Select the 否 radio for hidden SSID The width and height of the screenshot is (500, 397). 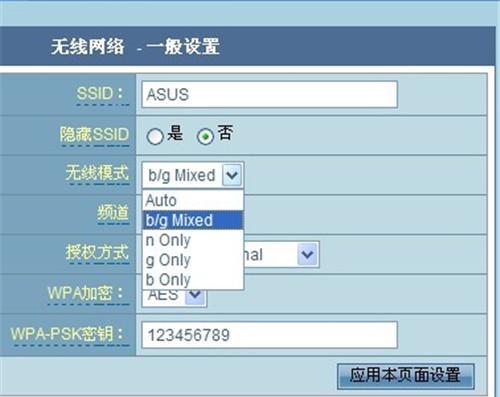(x=205, y=137)
